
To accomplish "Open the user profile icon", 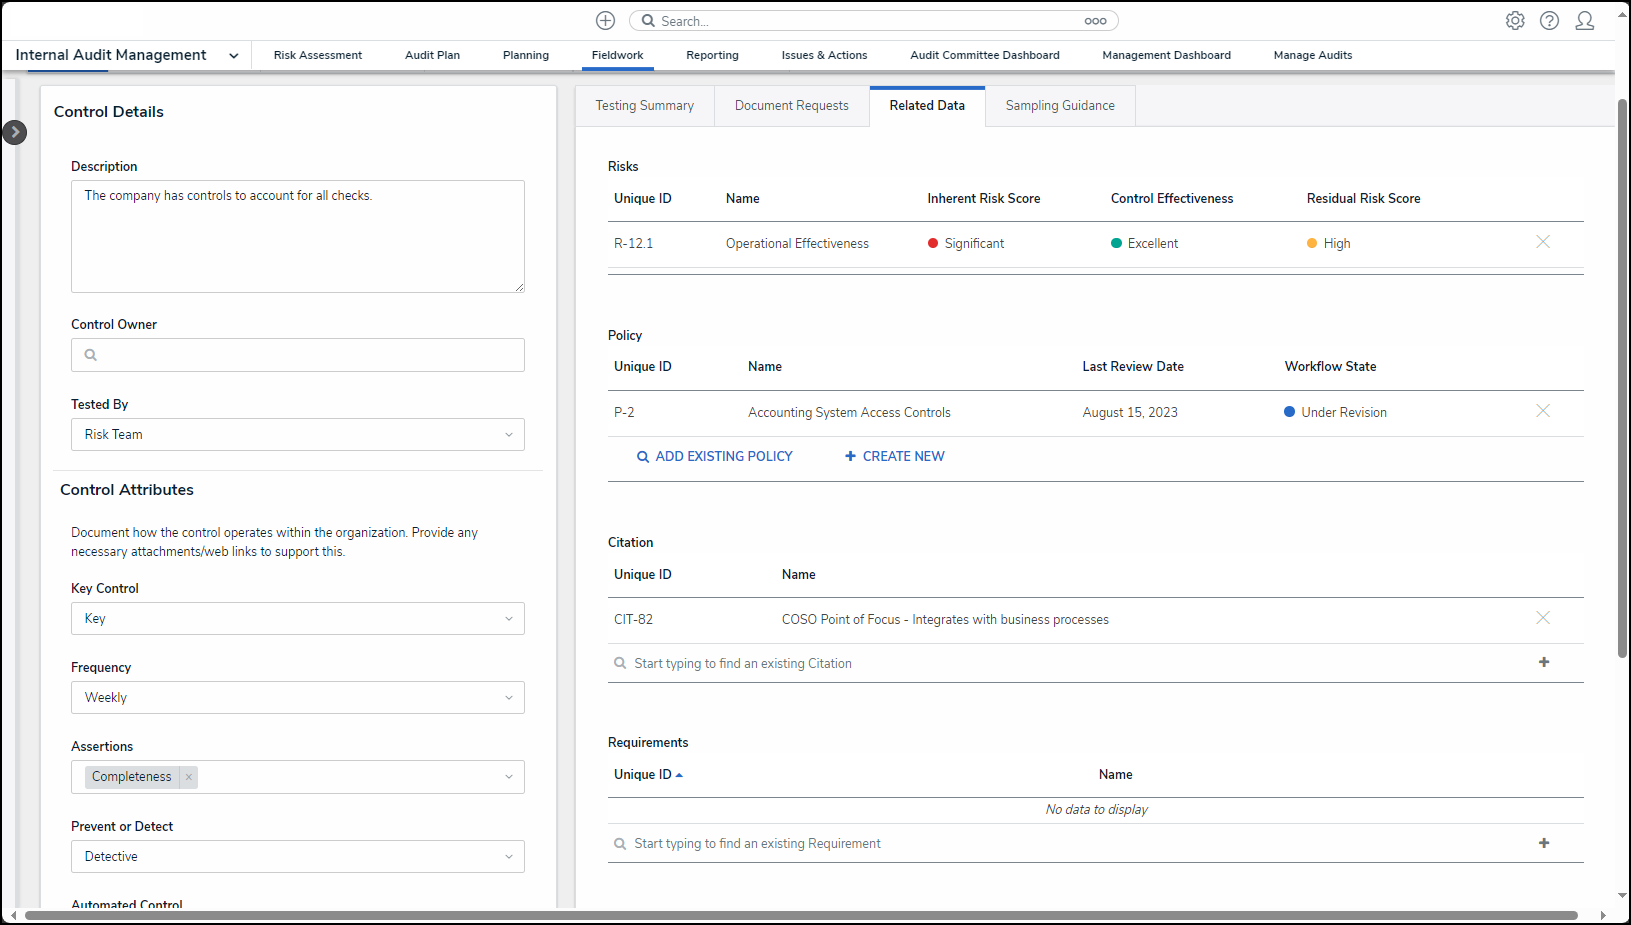I will point(1584,21).
